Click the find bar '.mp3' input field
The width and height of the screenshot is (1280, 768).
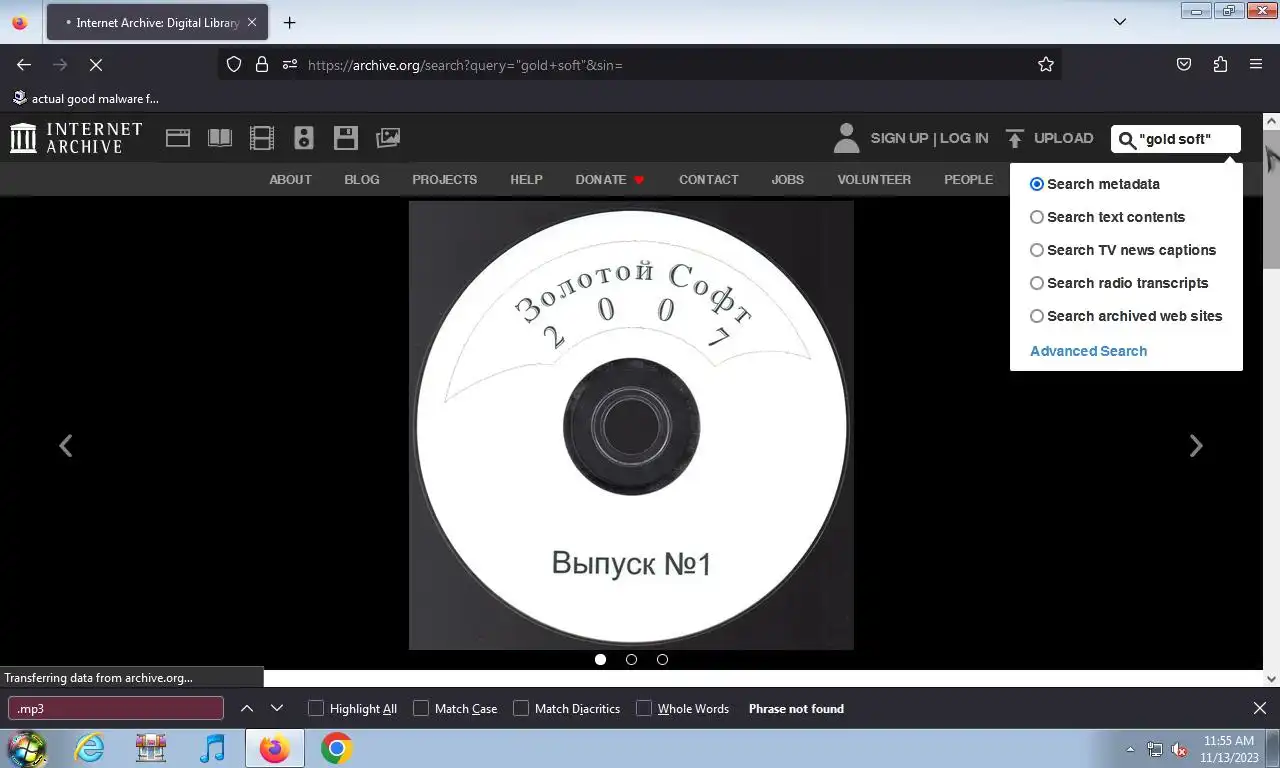pos(116,708)
